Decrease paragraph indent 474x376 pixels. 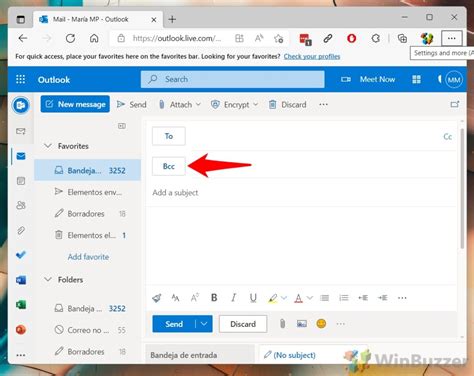363,298
